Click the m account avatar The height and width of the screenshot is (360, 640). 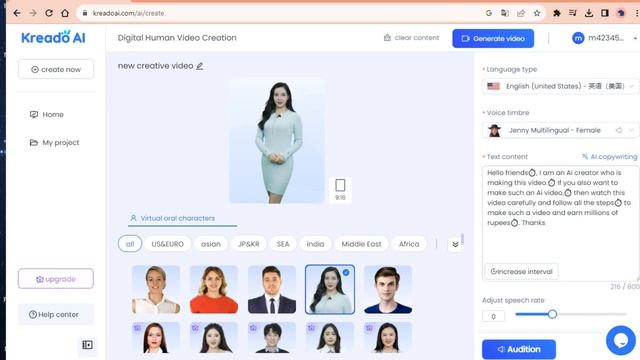pos(578,38)
